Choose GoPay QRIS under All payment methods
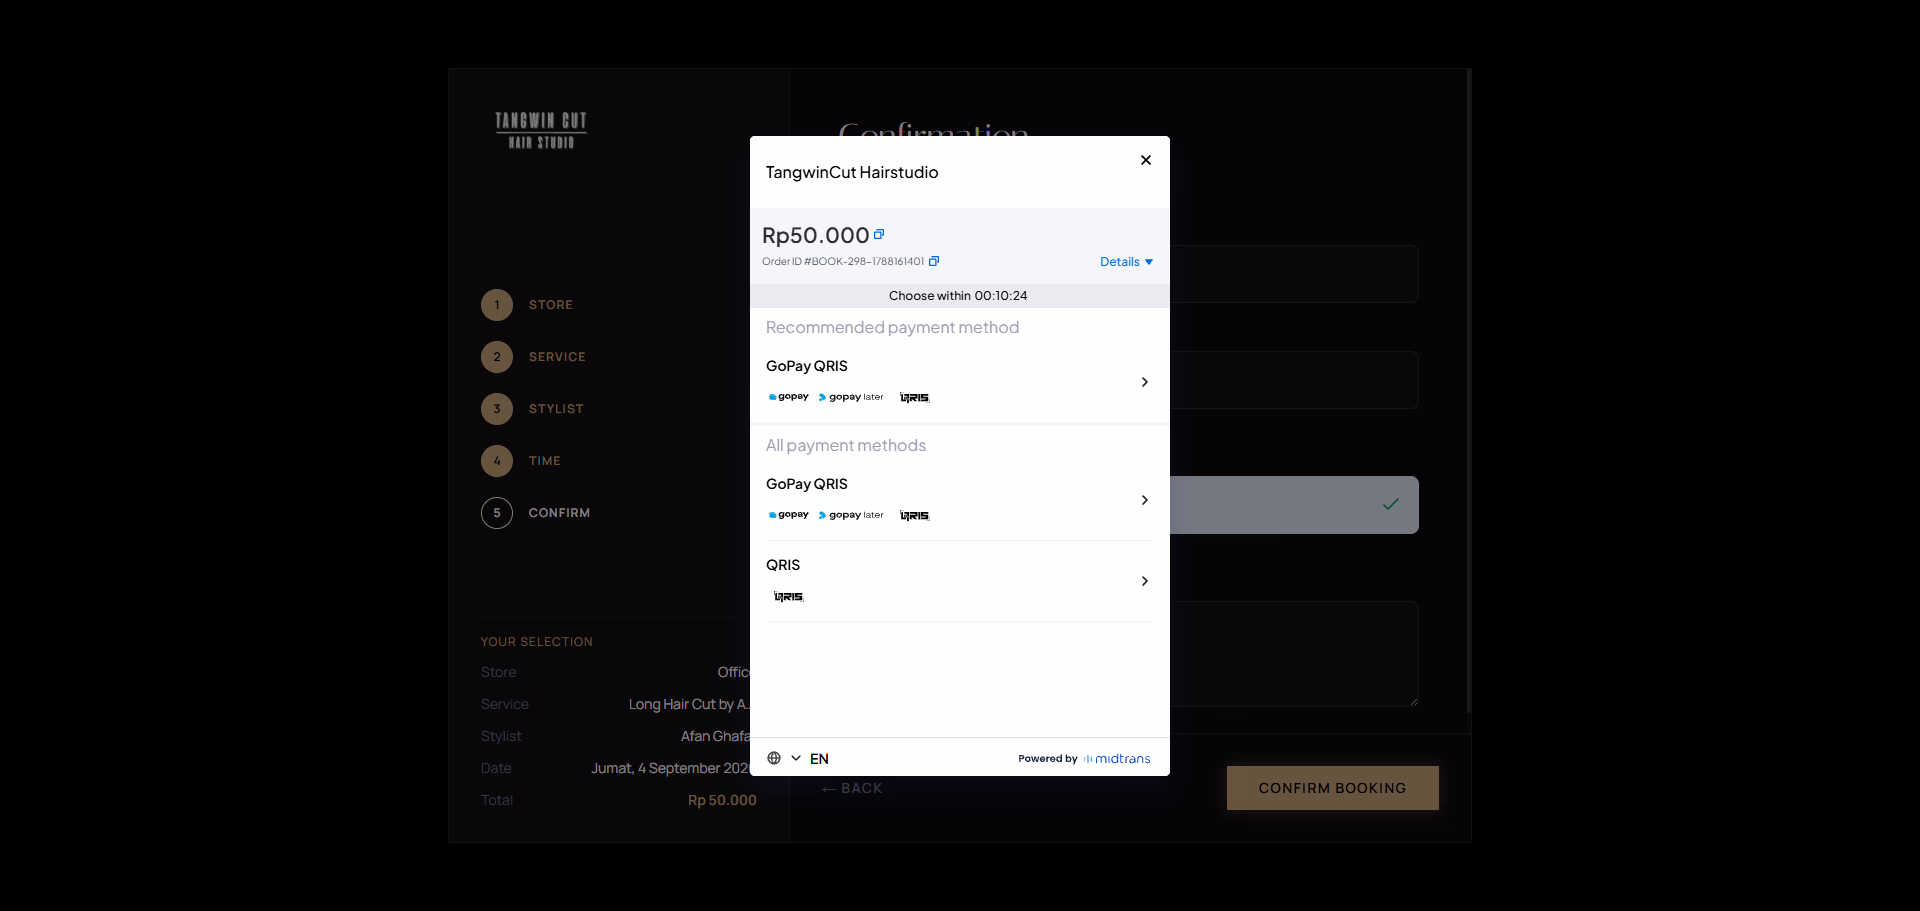 click(x=960, y=499)
